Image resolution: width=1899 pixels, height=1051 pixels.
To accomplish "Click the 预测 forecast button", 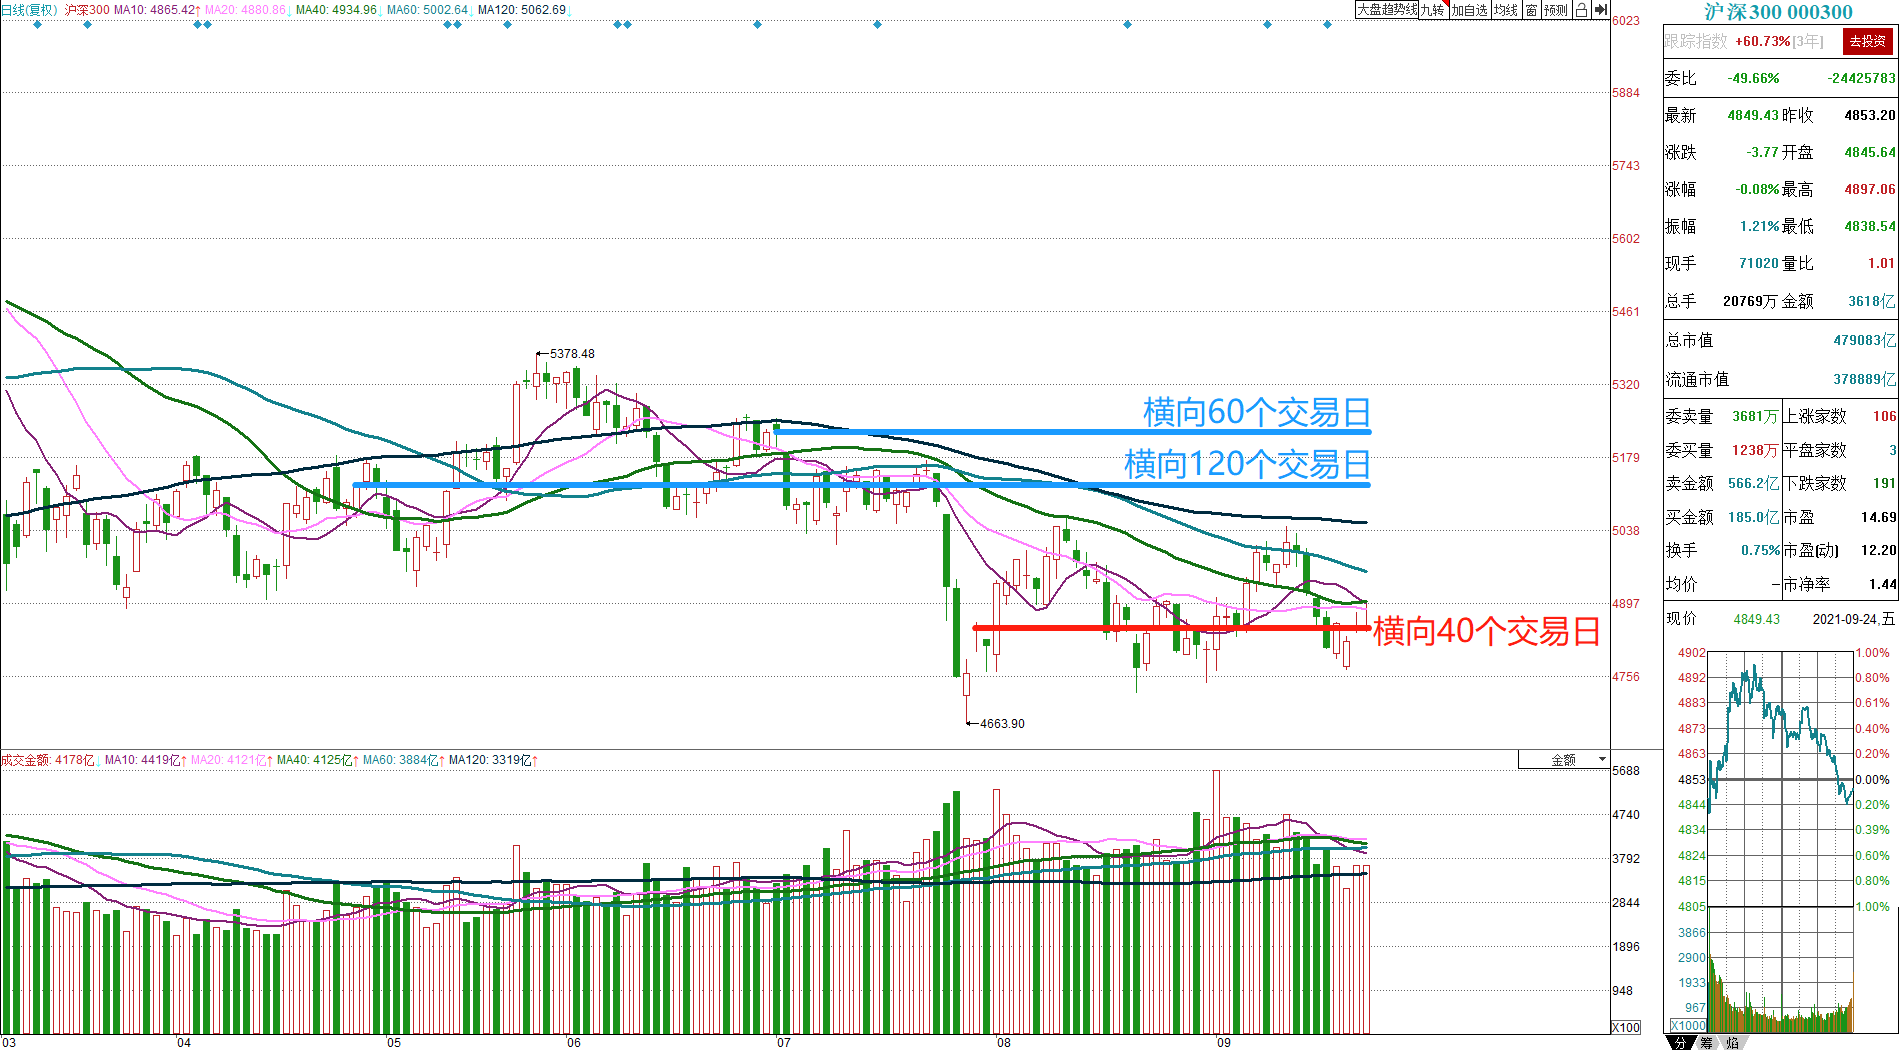I will tap(1556, 10).
